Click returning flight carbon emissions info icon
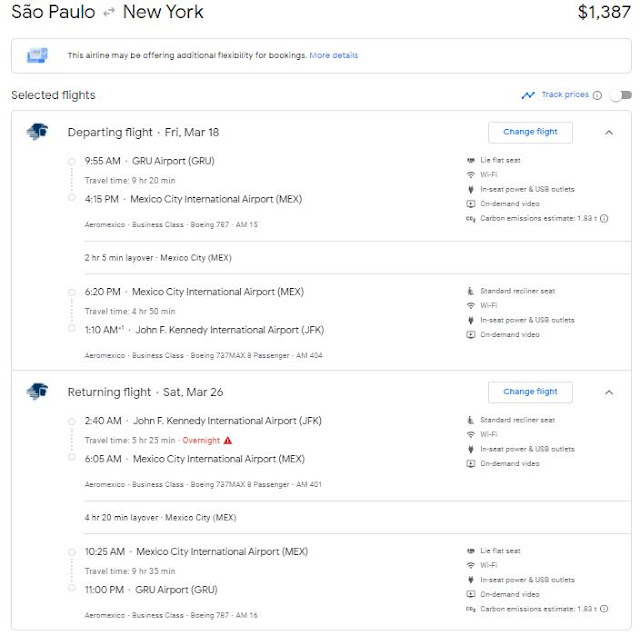The height and width of the screenshot is (635, 640). [604, 608]
